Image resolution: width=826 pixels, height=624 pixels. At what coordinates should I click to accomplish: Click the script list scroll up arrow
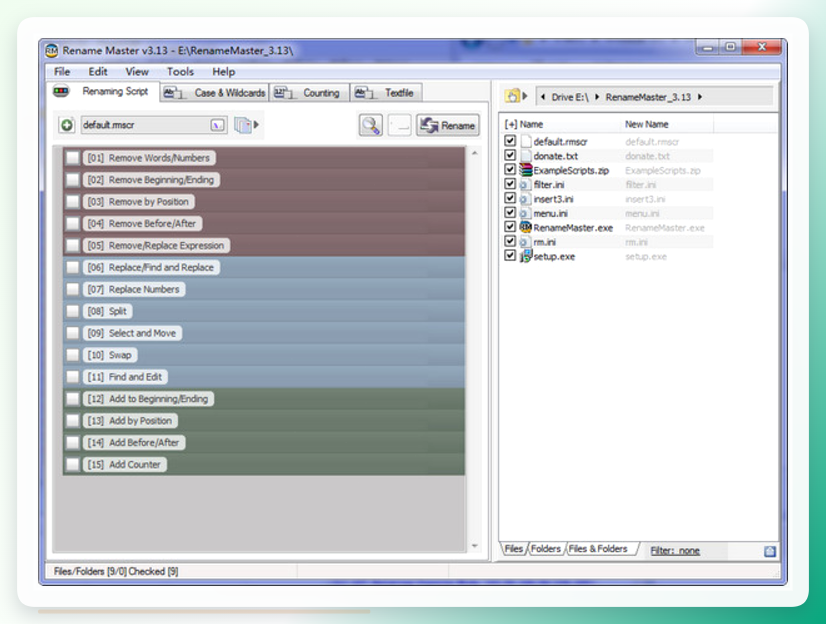pos(475,153)
